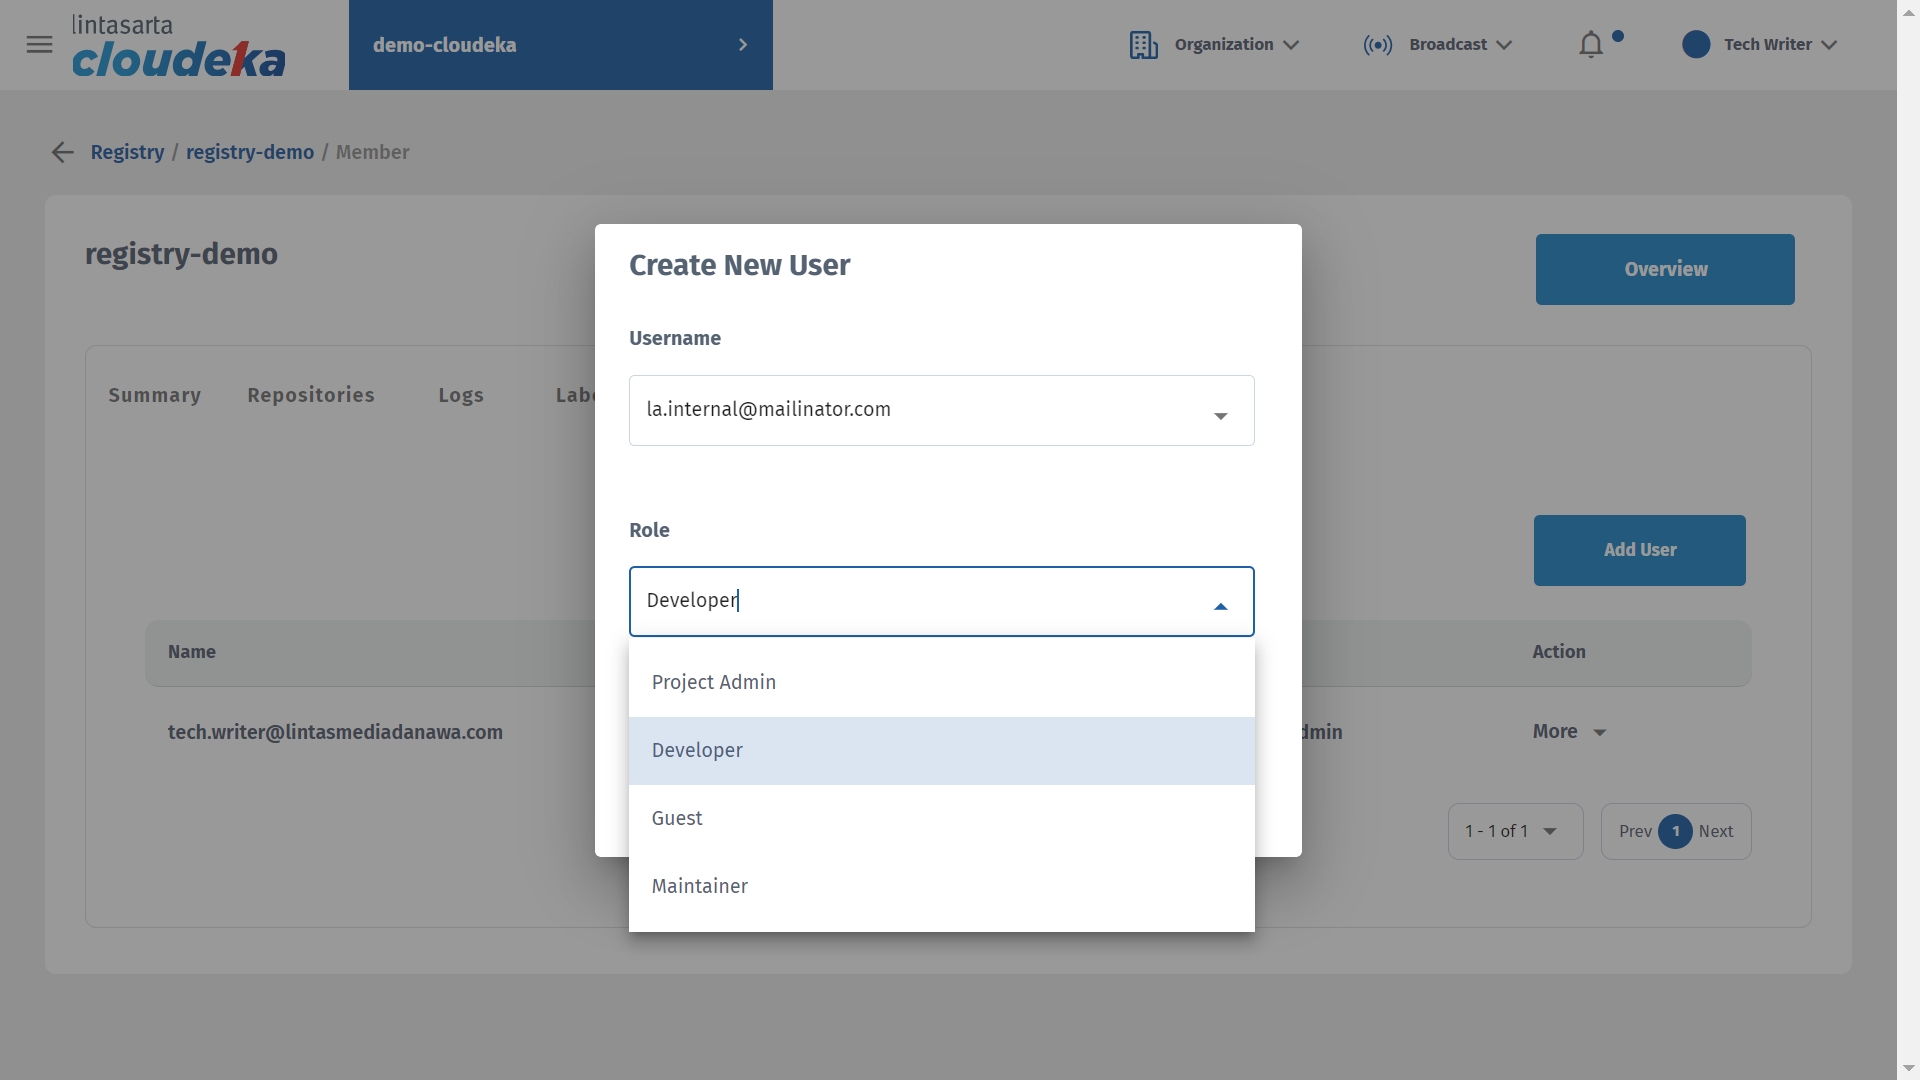Screen dimensions: 1920x1080
Task: Click the Tech Writer avatar circle
Action: pyautogui.click(x=1695, y=45)
